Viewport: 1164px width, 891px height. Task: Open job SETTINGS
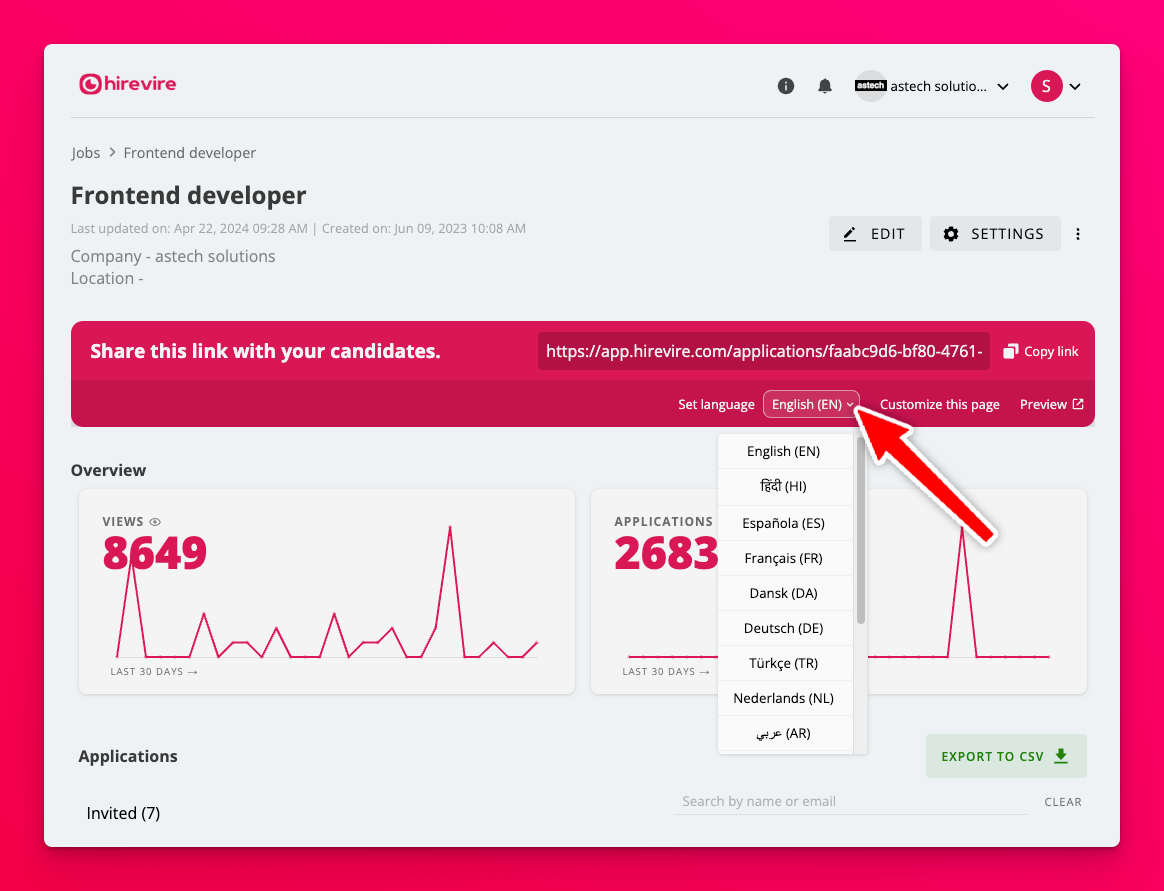point(995,234)
